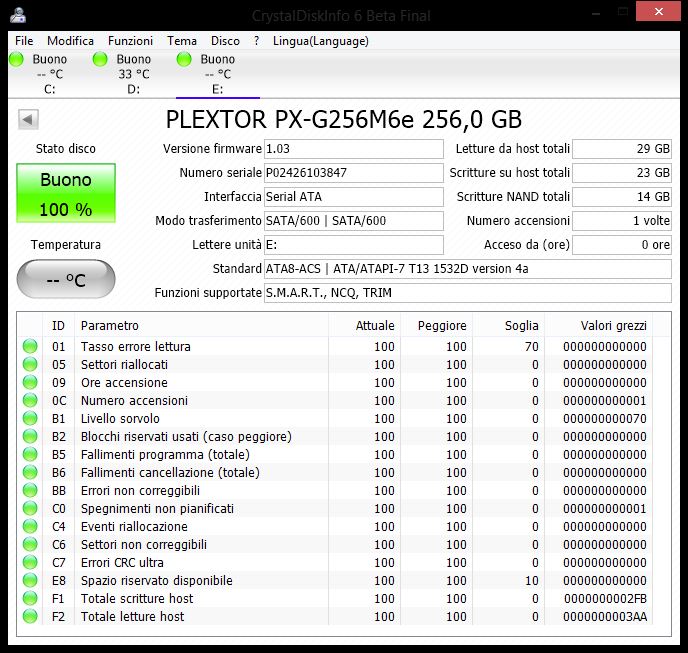Click the Letture da host totali value 29 GB
Image resolution: width=688 pixels, height=653 pixels.
(622, 149)
